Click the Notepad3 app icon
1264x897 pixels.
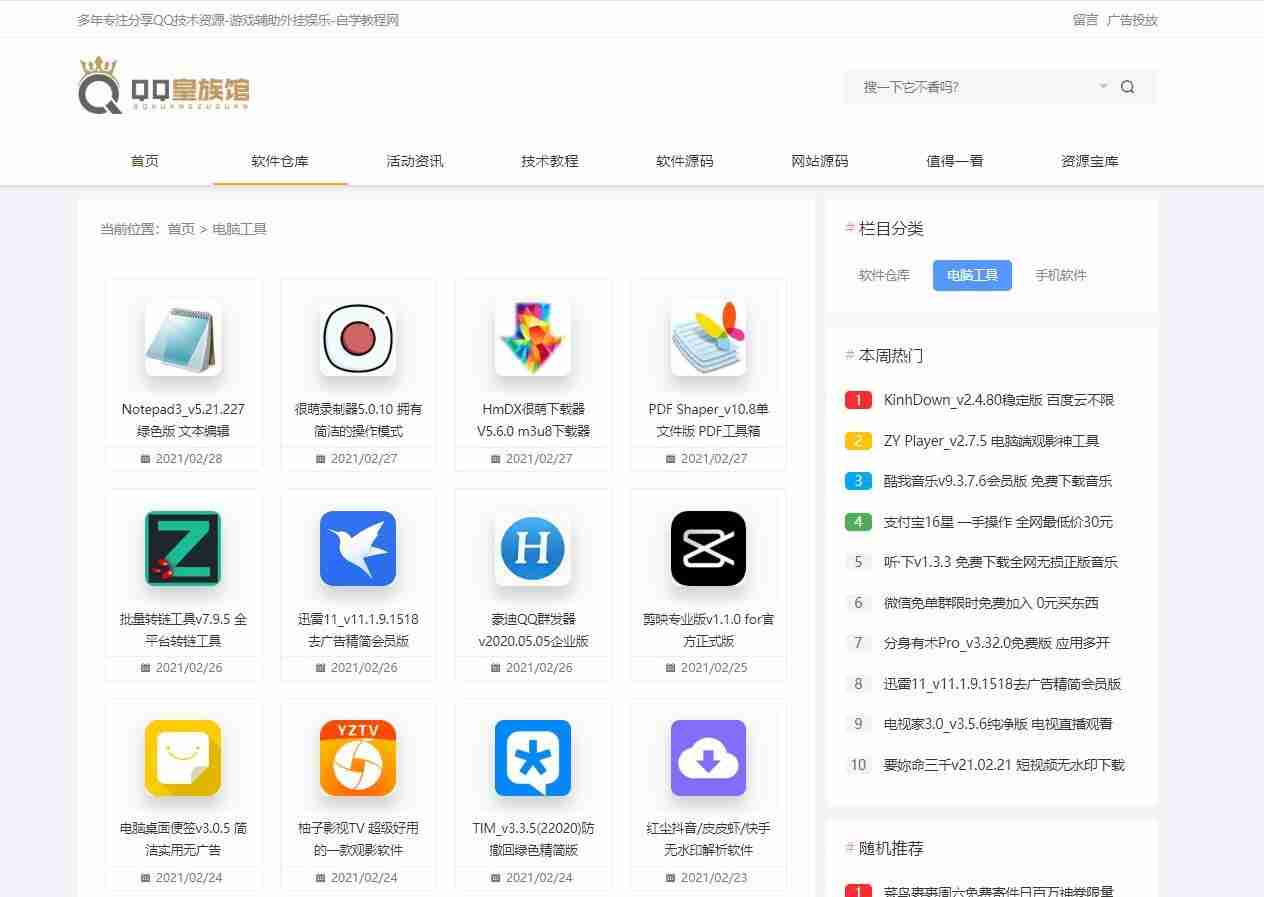click(x=183, y=338)
